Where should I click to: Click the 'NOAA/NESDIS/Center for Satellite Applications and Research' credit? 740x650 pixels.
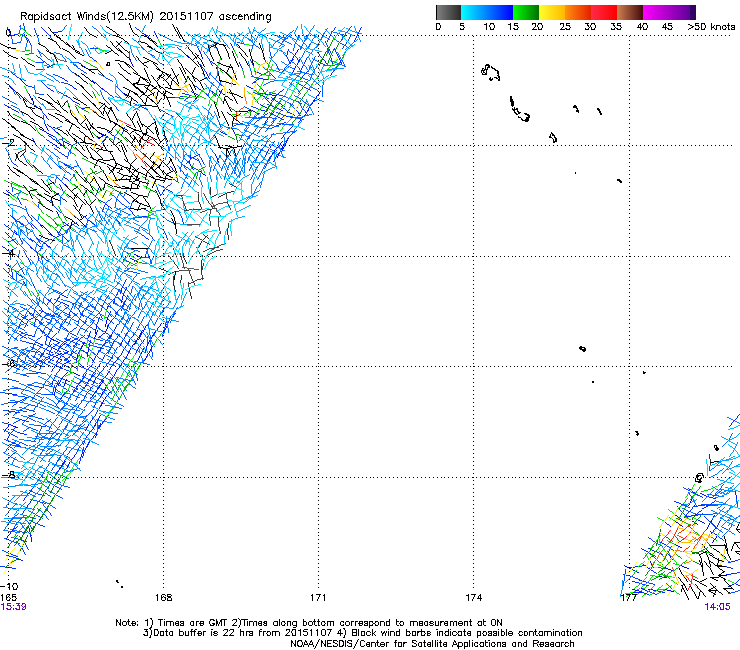click(x=432, y=644)
